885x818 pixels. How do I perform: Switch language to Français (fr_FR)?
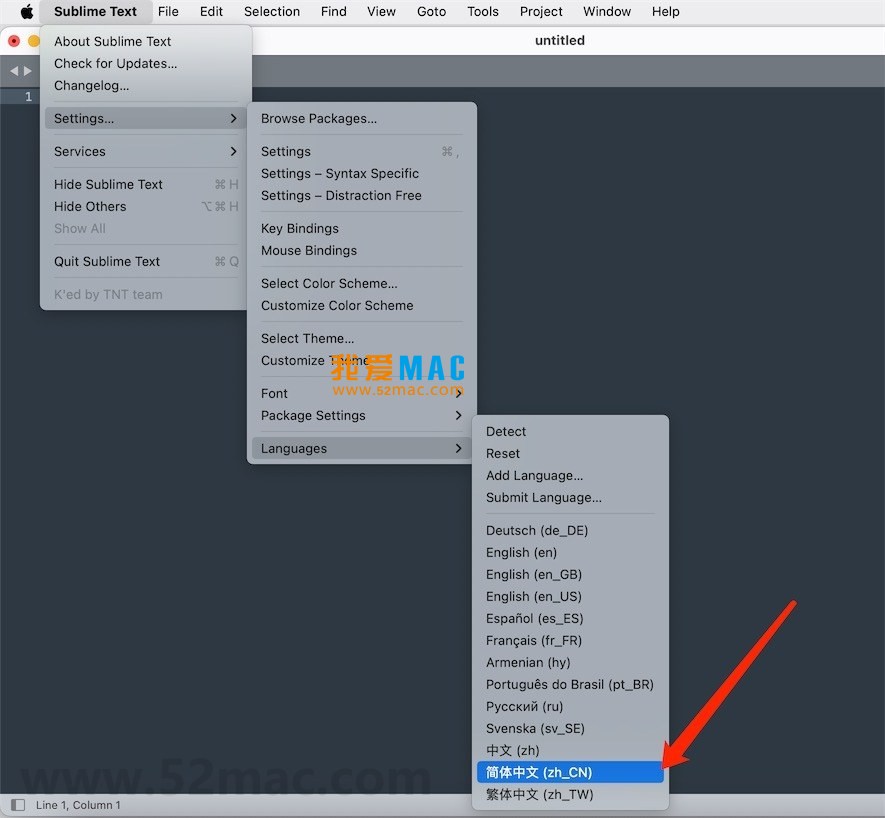[x=570, y=641]
